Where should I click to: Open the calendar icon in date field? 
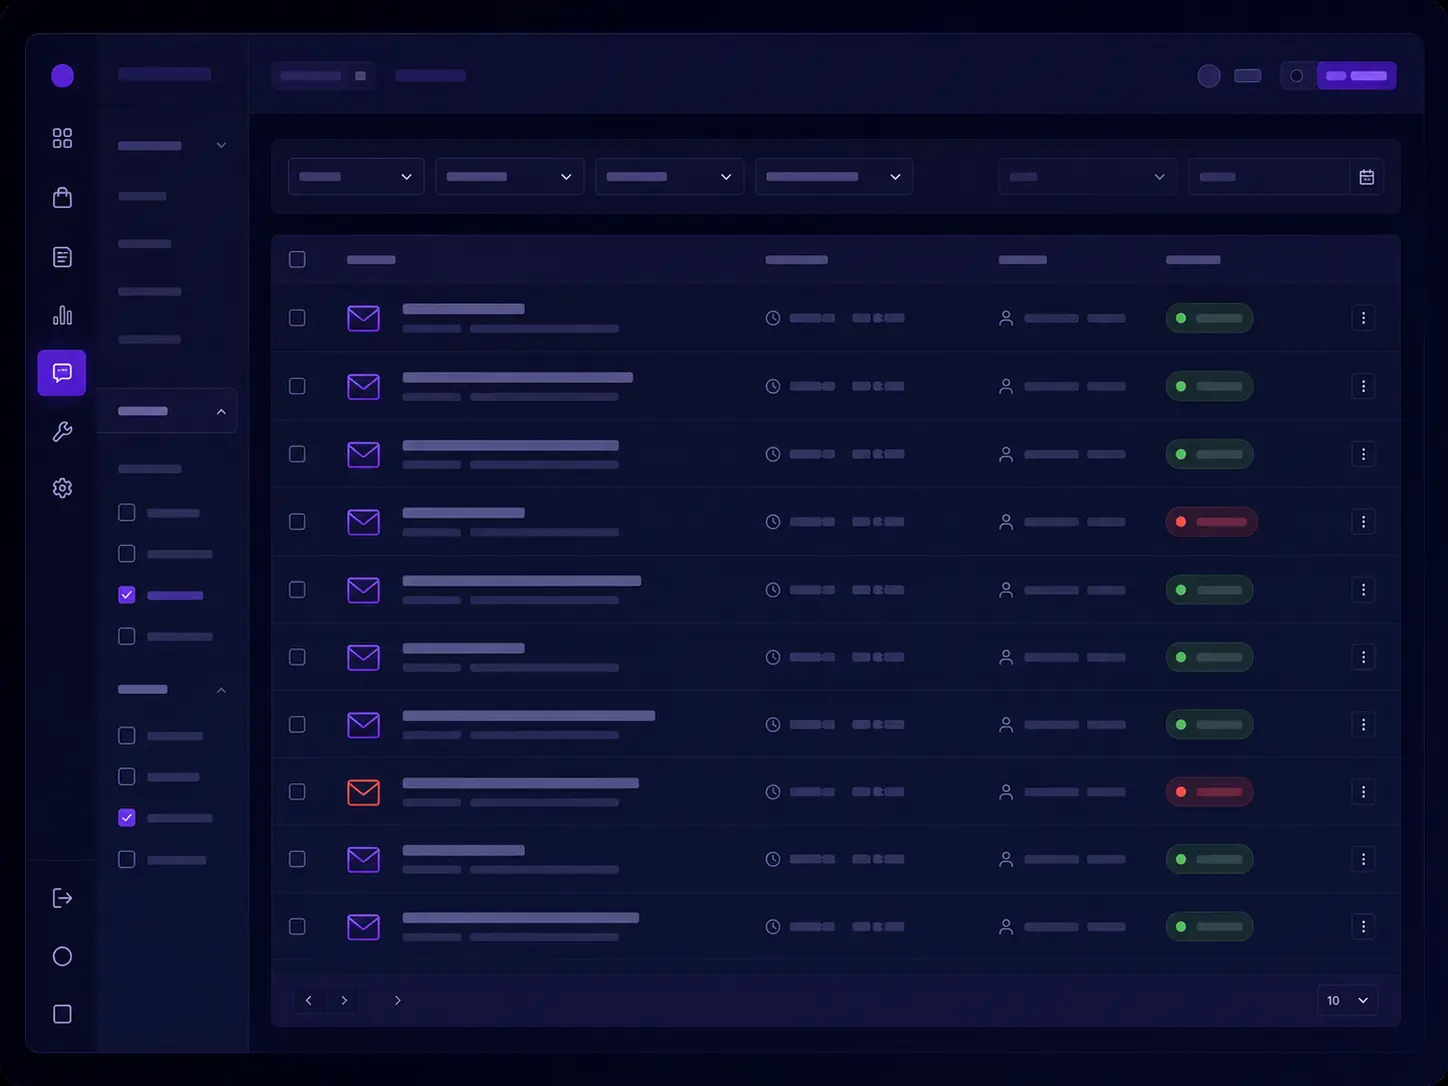pyautogui.click(x=1367, y=177)
